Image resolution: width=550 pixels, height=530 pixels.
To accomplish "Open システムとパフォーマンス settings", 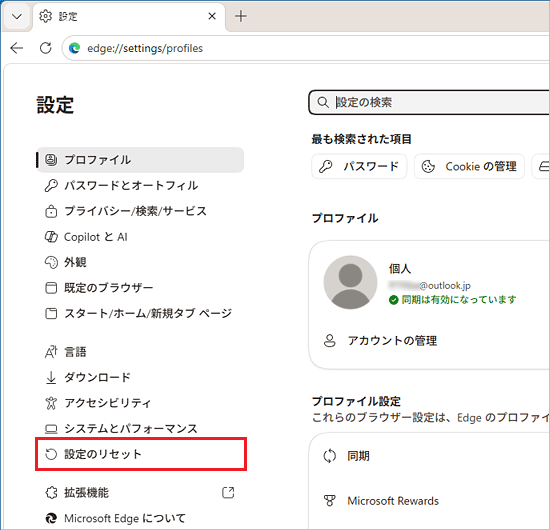I will [x=140, y=428].
